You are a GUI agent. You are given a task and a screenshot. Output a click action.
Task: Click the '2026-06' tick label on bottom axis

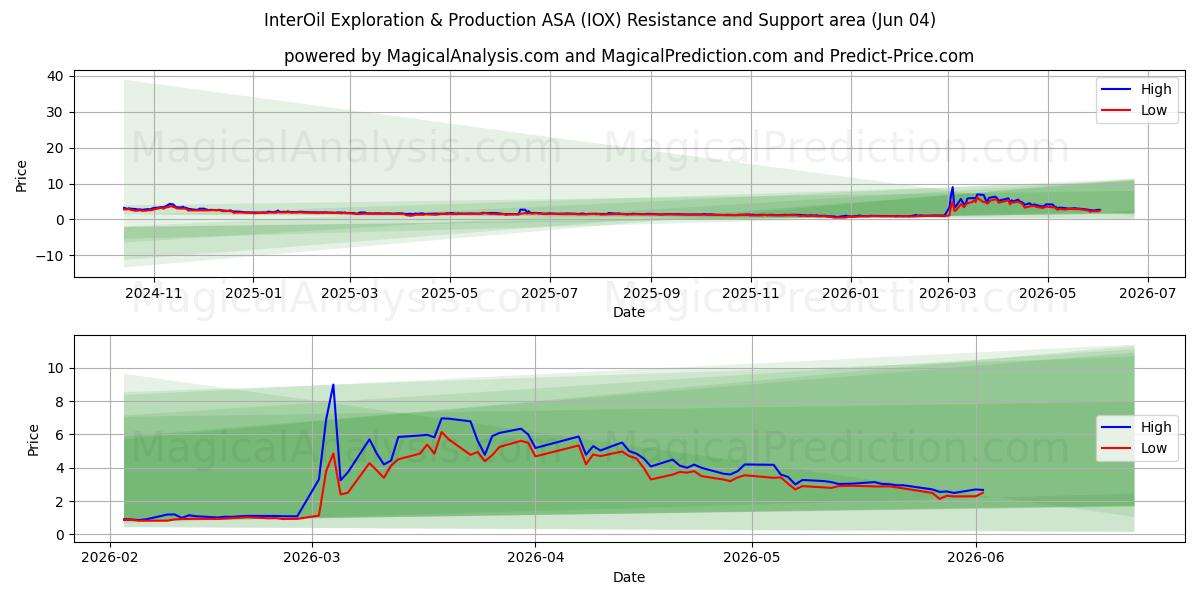point(976,558)
